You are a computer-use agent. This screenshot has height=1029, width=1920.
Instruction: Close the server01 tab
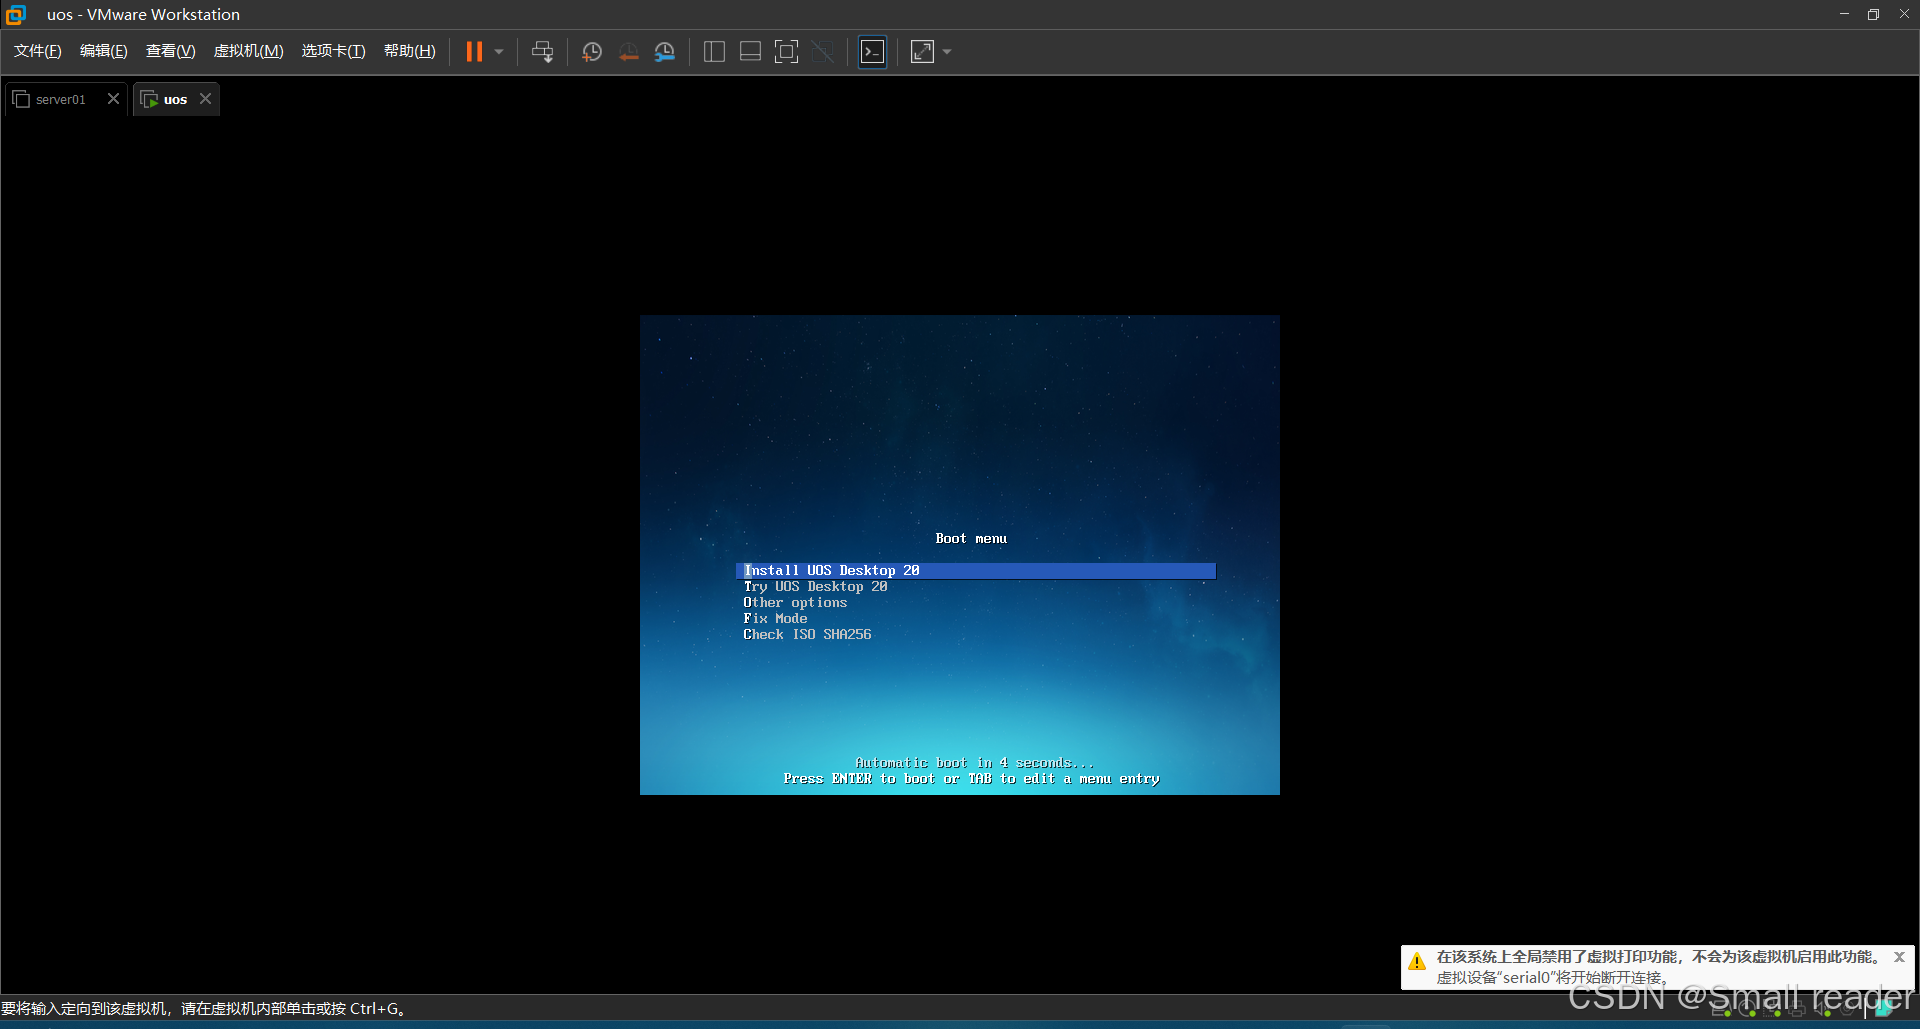[113, 98]
